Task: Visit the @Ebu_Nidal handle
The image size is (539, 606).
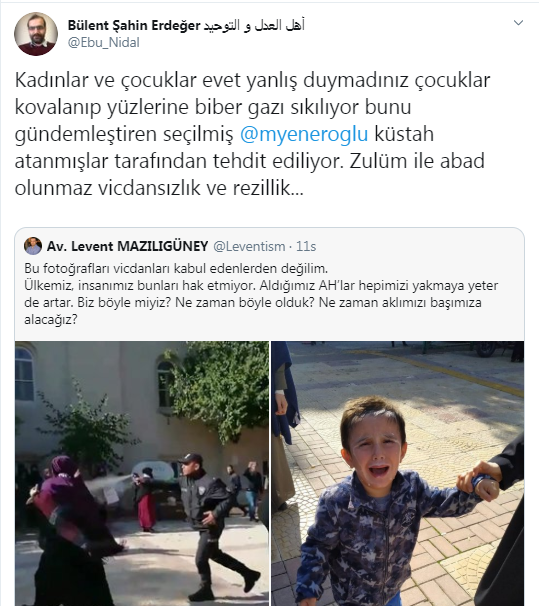Action: (x=104, y=43)
